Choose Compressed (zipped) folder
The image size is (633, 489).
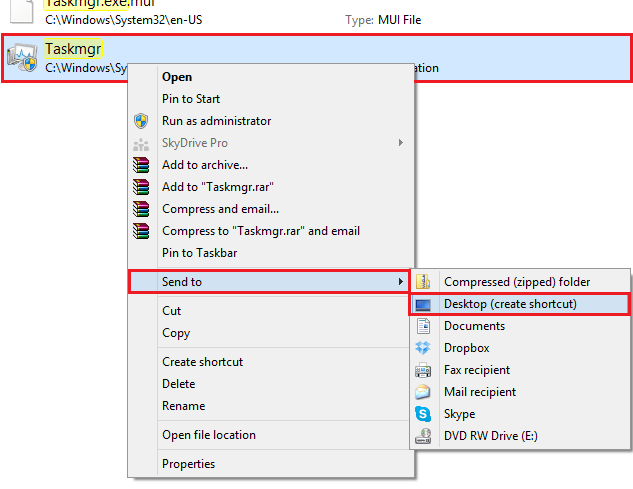520,281
